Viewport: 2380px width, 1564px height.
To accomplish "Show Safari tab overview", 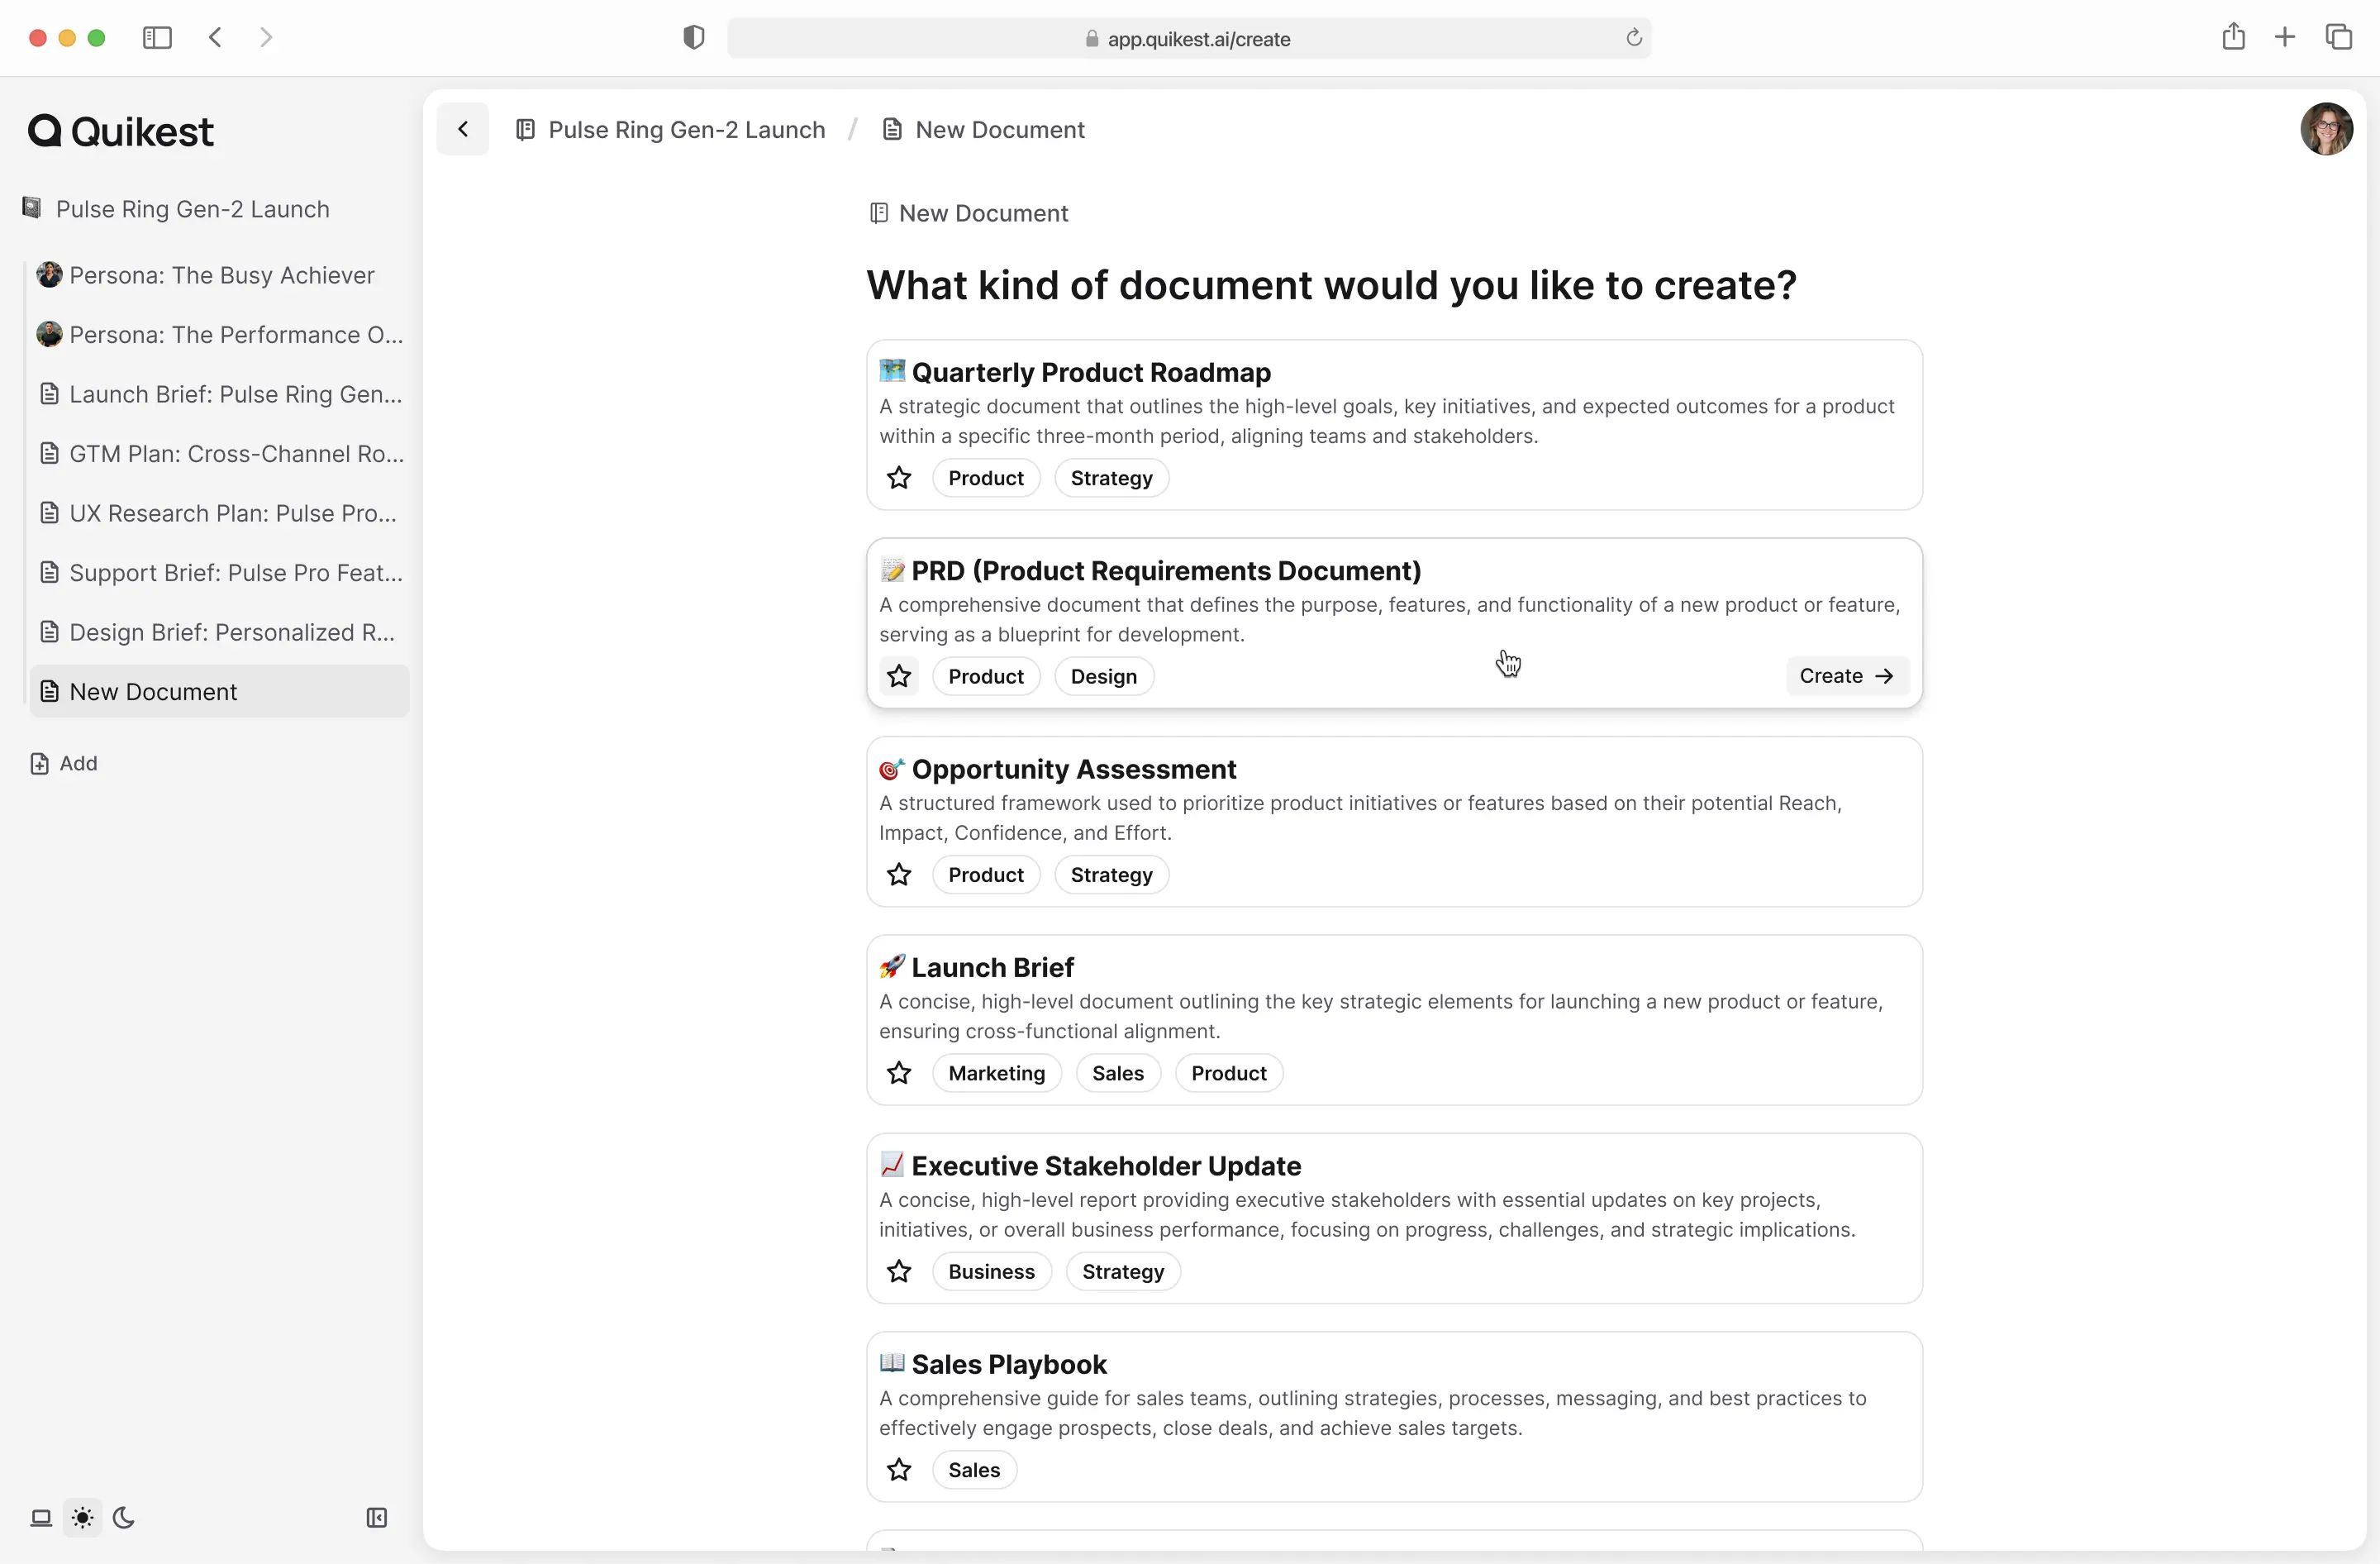I will point(2339,38).
